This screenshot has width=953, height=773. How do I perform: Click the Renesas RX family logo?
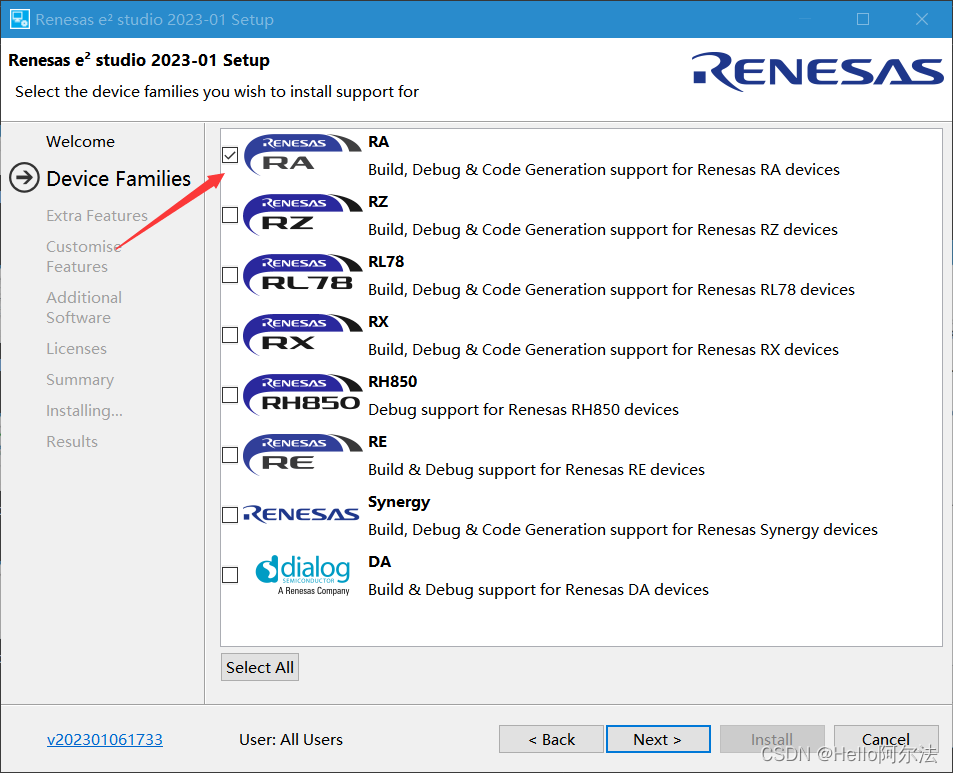(301, 335)
